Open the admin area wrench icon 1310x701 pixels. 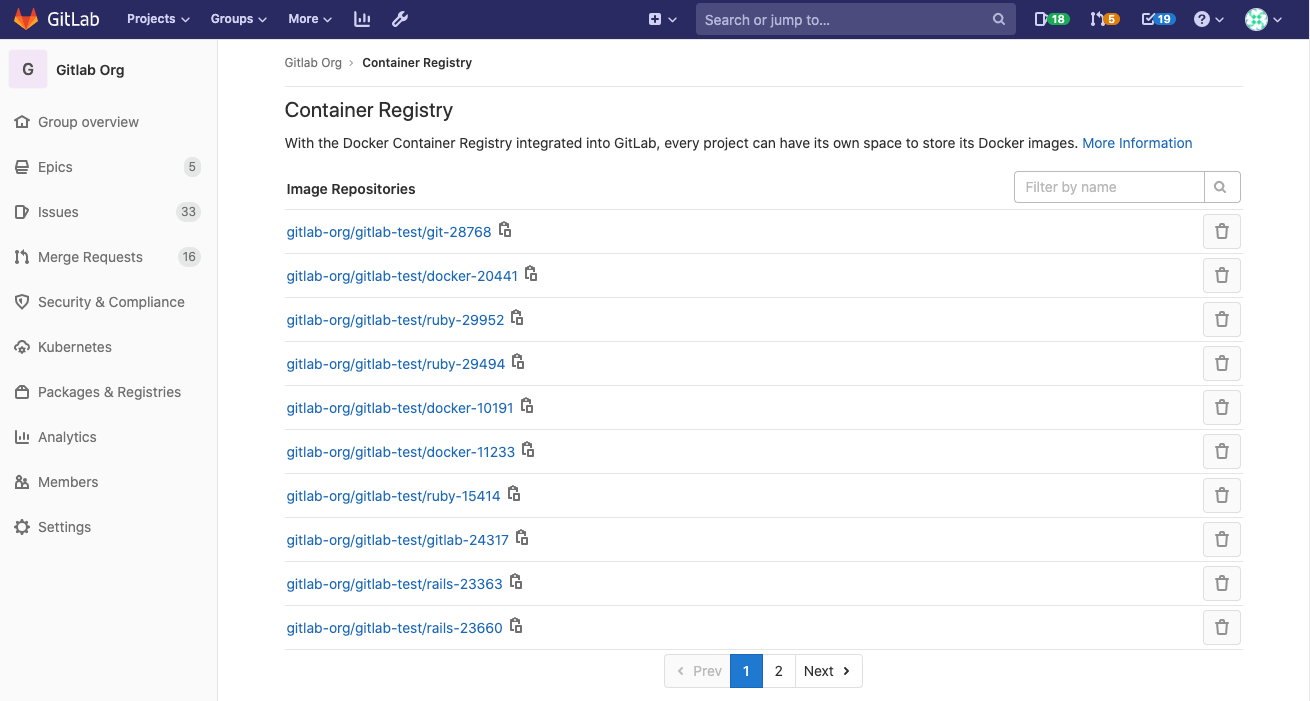pyautogui.click(x=400, y=18)
